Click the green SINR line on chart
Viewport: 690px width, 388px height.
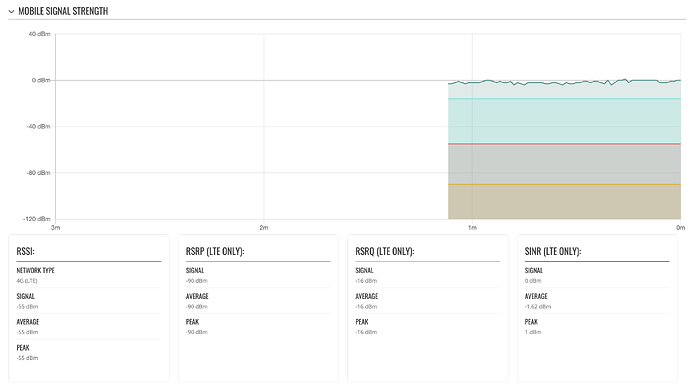click(x=564, y=83)
